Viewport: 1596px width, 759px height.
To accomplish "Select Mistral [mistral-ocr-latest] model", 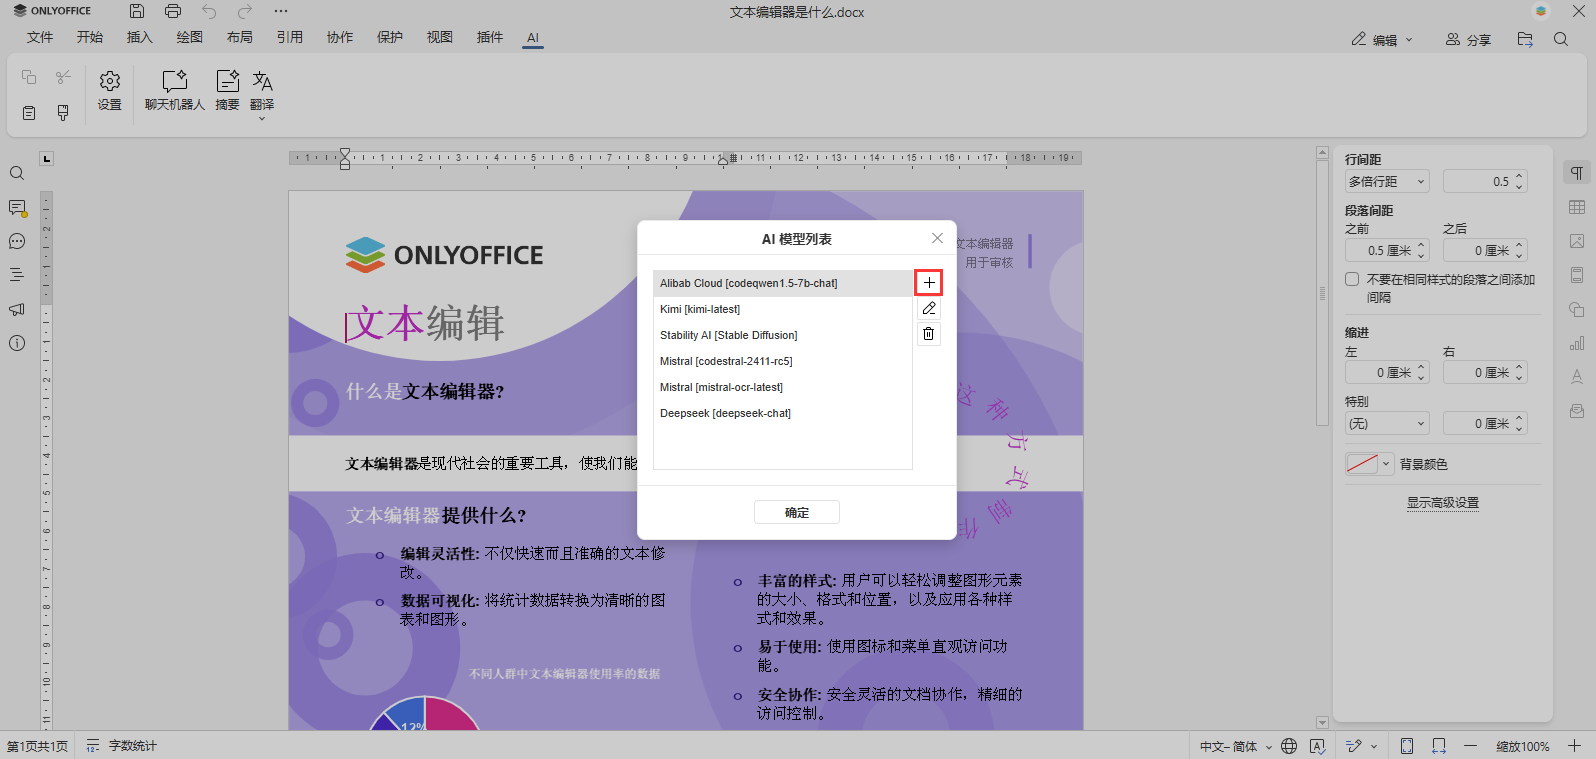I will coord(782,387).
